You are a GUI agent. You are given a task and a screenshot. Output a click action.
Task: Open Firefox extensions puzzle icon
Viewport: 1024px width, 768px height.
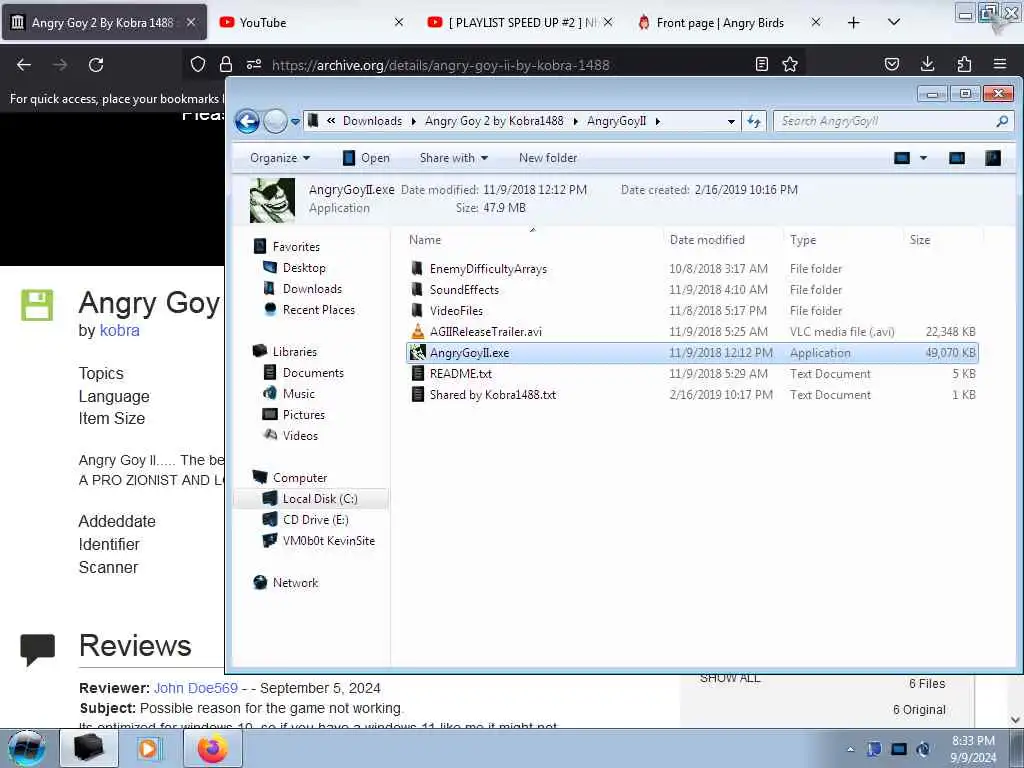point(964,64)
